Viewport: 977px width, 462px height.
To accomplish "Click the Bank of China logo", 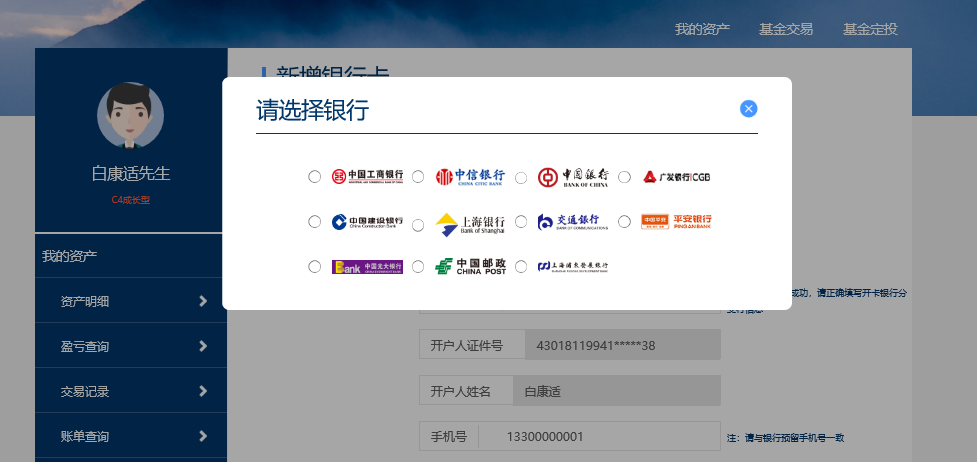I will [x=573, y=177].
